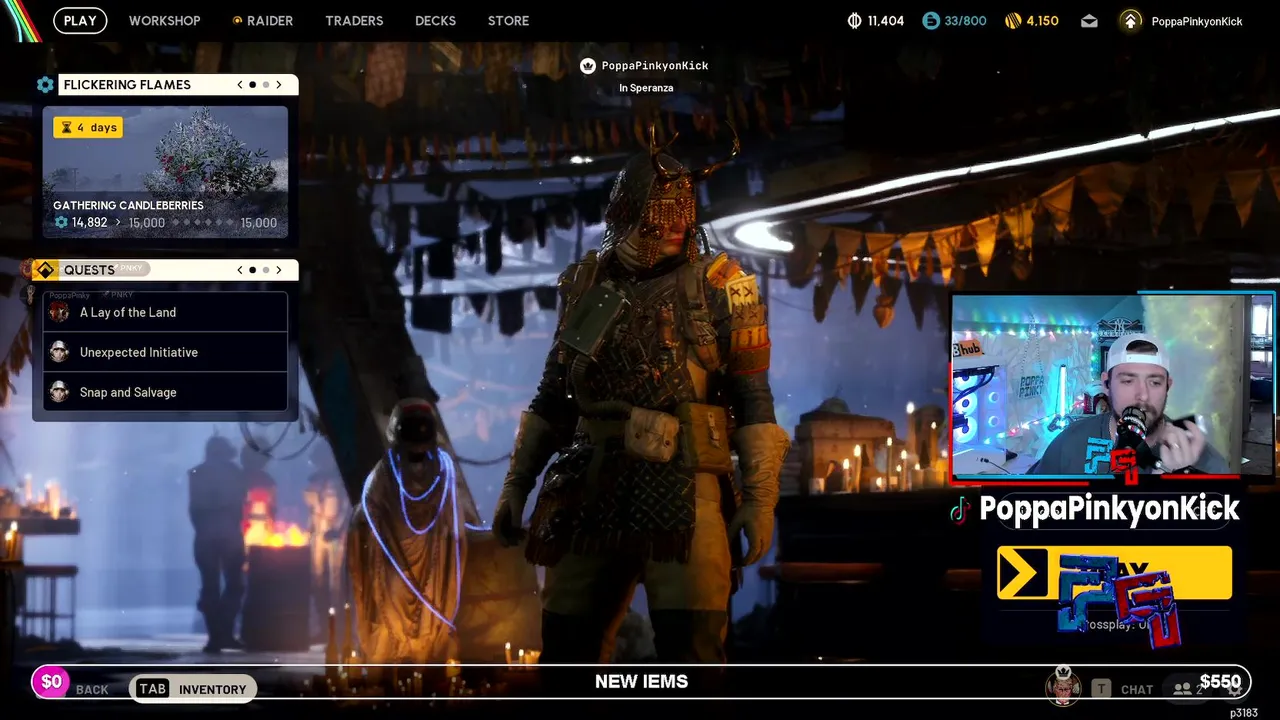Click the PoppaPinkyonKick nameplate above the character

pos(655,66)
